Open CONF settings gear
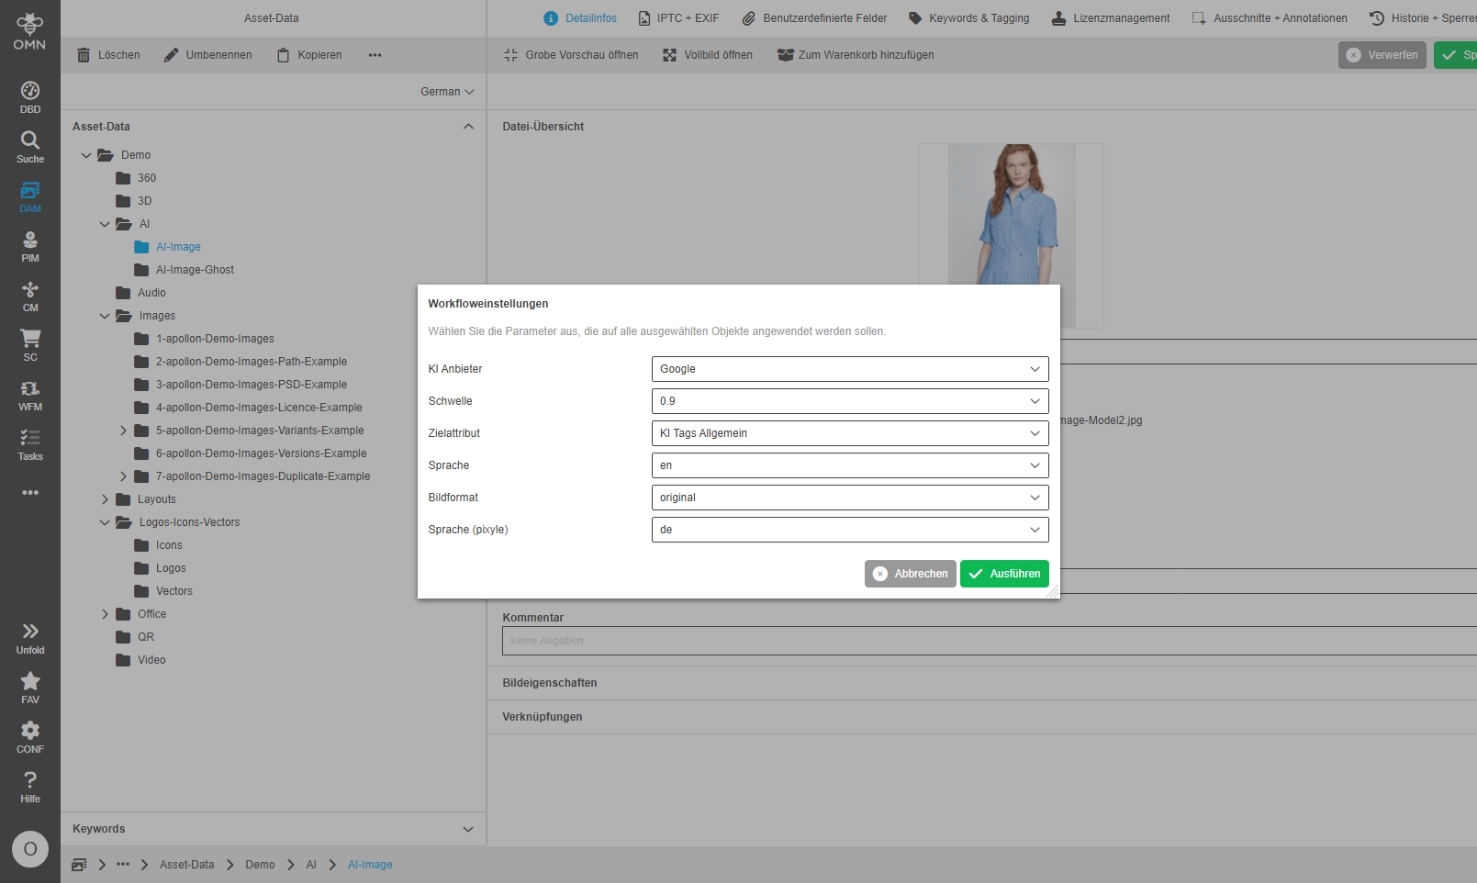This screenshot has width=1477, height=883. tap(30, 737)
